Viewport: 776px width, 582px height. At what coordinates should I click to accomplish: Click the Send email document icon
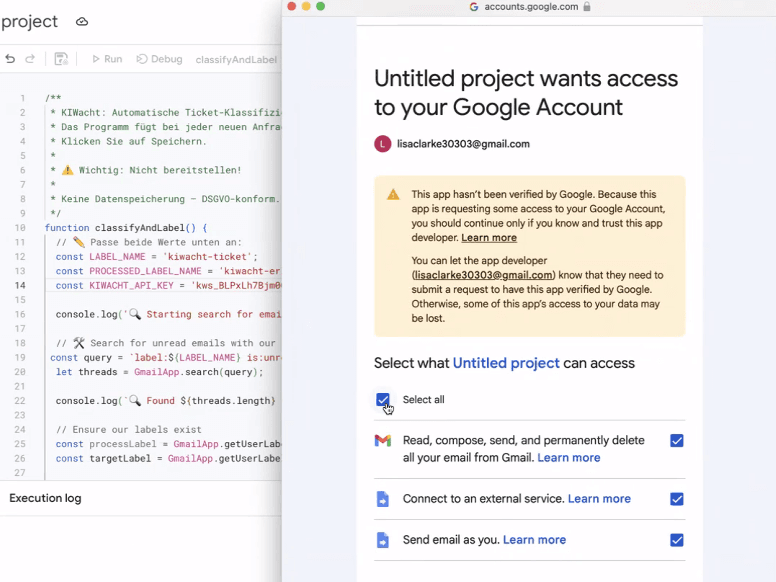point(383,540)
